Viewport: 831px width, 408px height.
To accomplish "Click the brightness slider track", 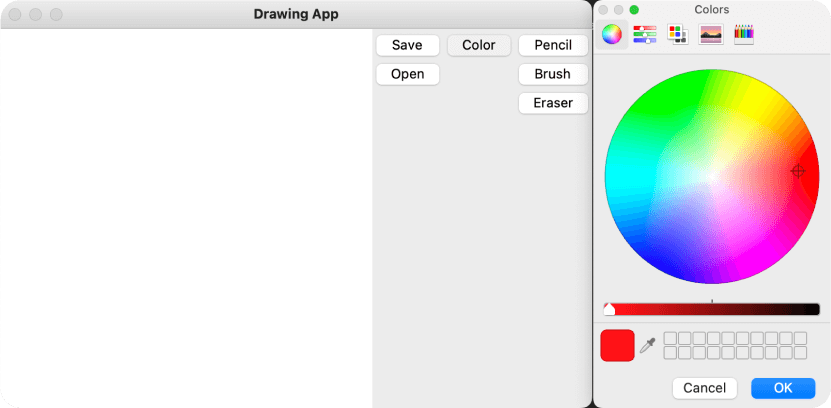I will (712, 310).
